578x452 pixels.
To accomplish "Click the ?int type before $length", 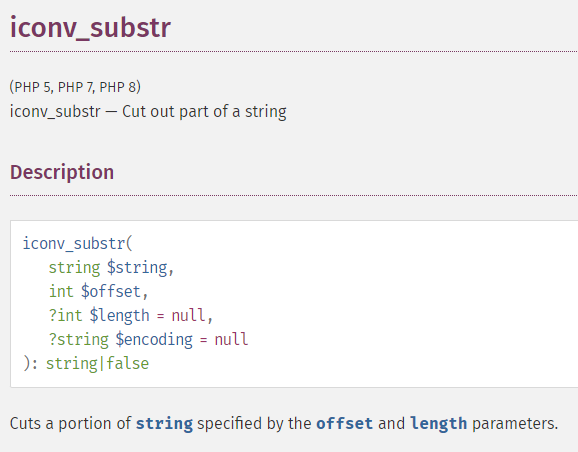I will click(65, 316).
